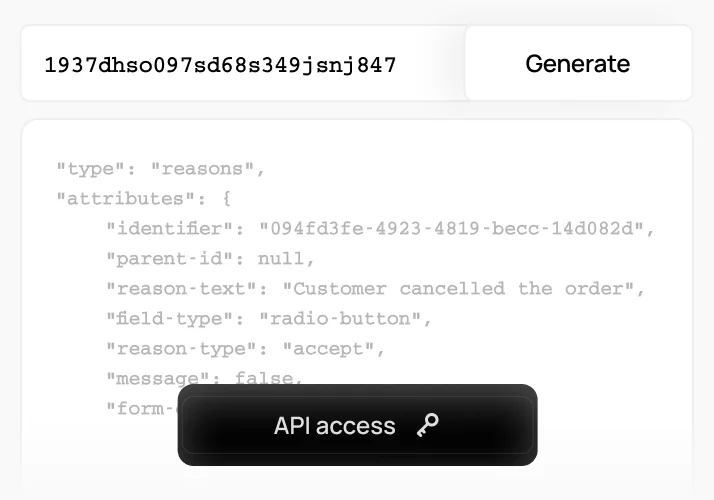
Task: Click the "attributes": { line
Action: 144,199
